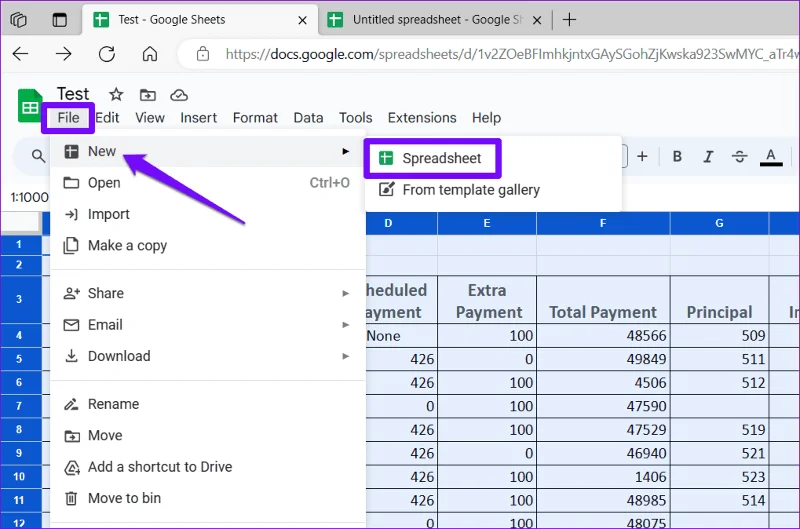Open the browser home page
The width and height of the screenshot is (800, 529).
pos(149,54)
